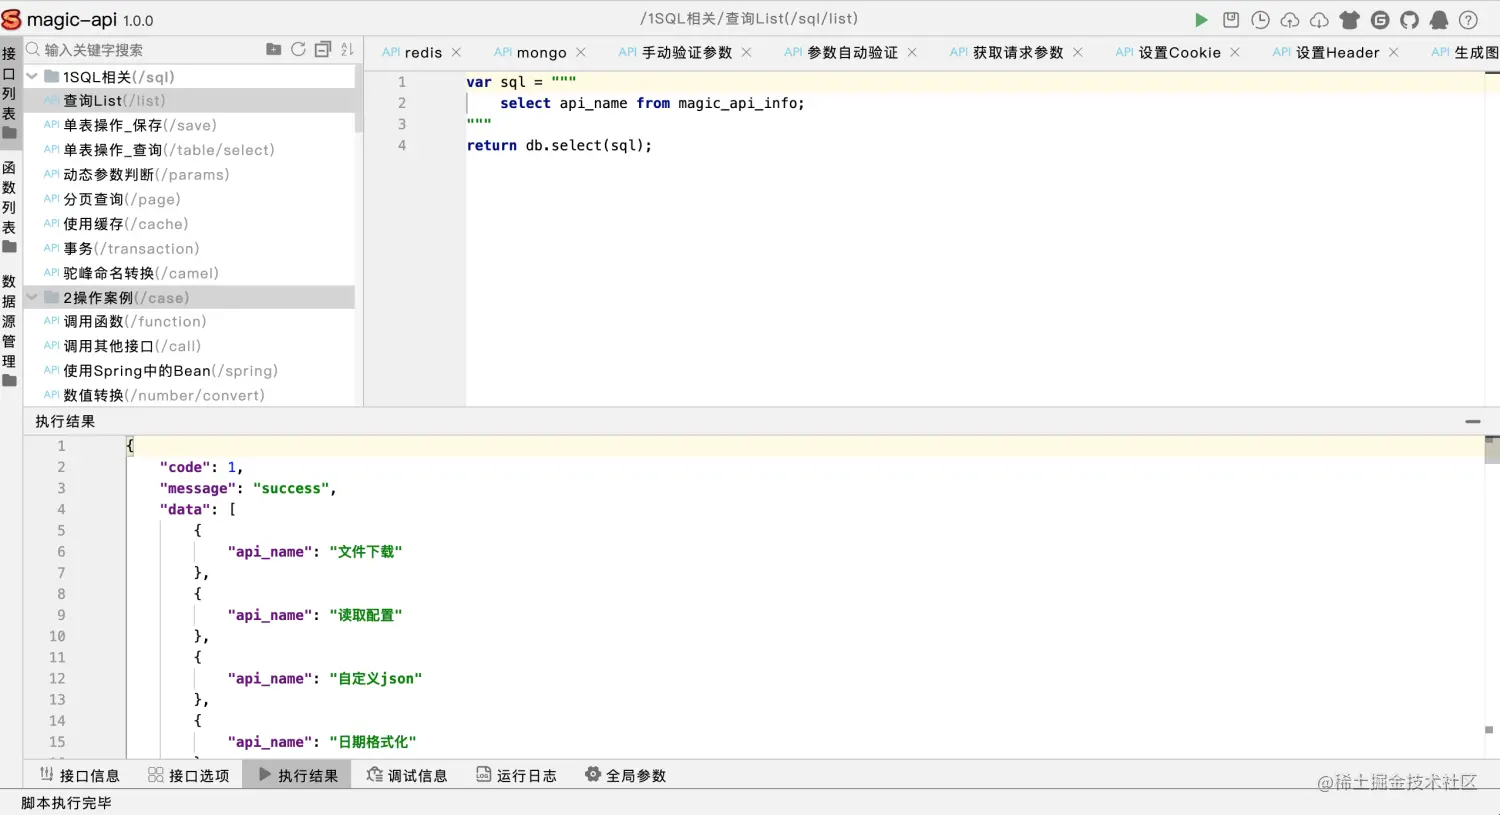Close the 设置Header tab

pyautogui.click(x=1393, y=52)
